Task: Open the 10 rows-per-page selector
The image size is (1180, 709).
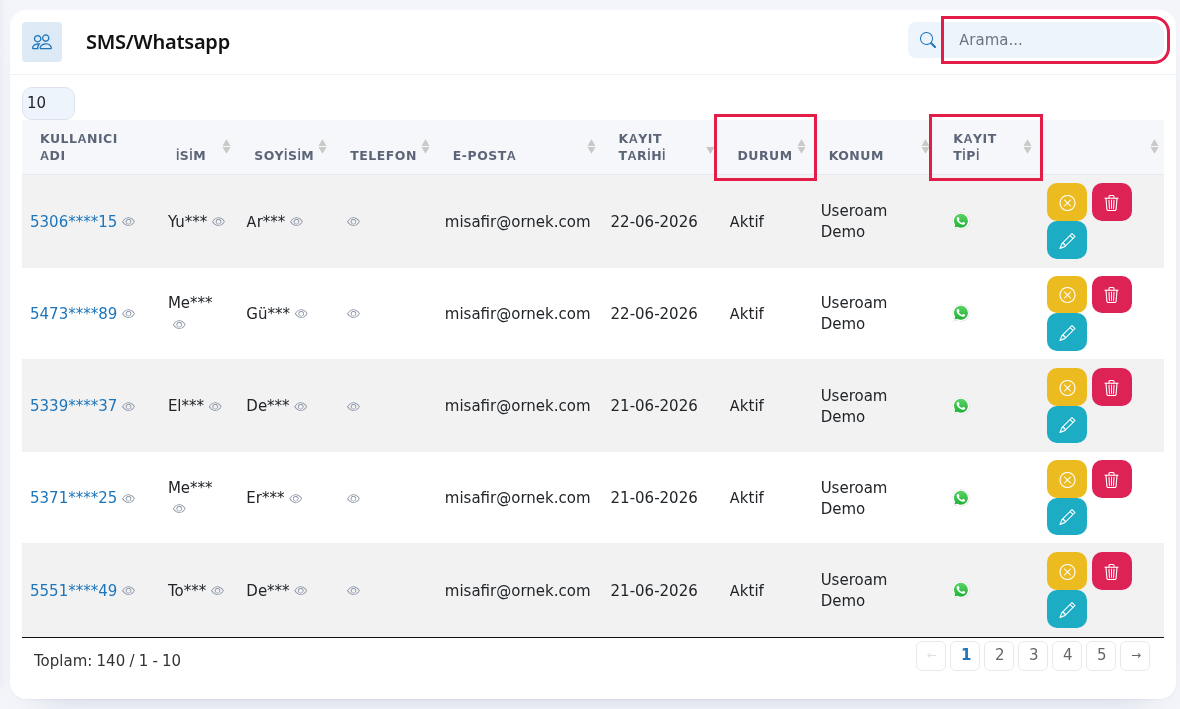Action: click(x=48, y=103)
